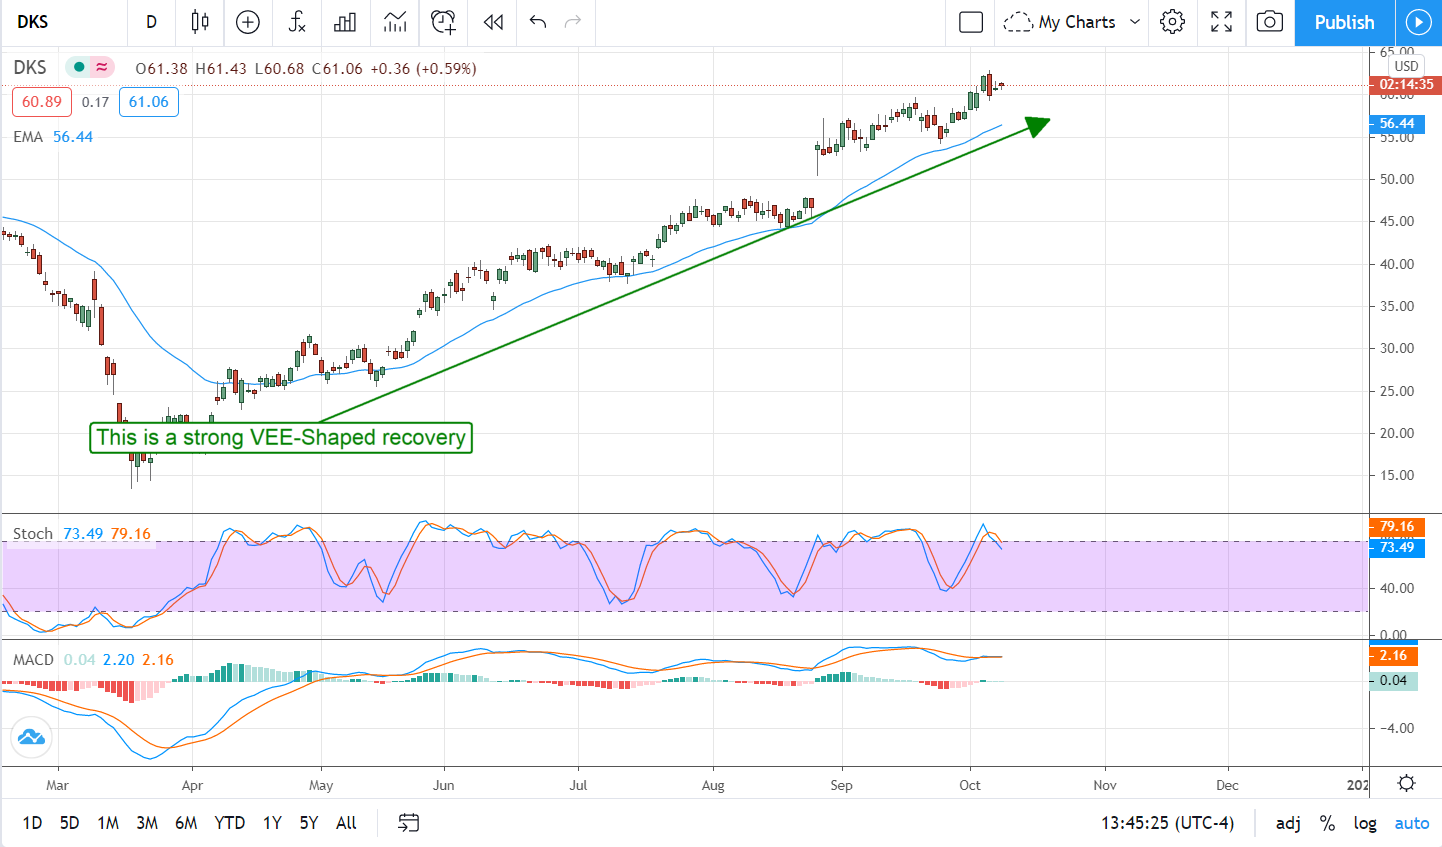Enter fullscreen mode
The height and width of the screenshot is (847, 1442).
(x=1221, y=22)
